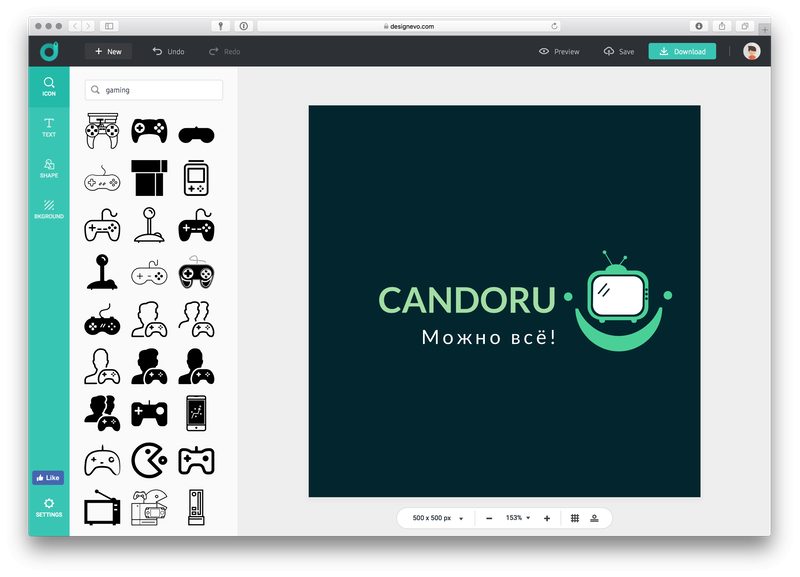Reload the page in the browser

554,26
